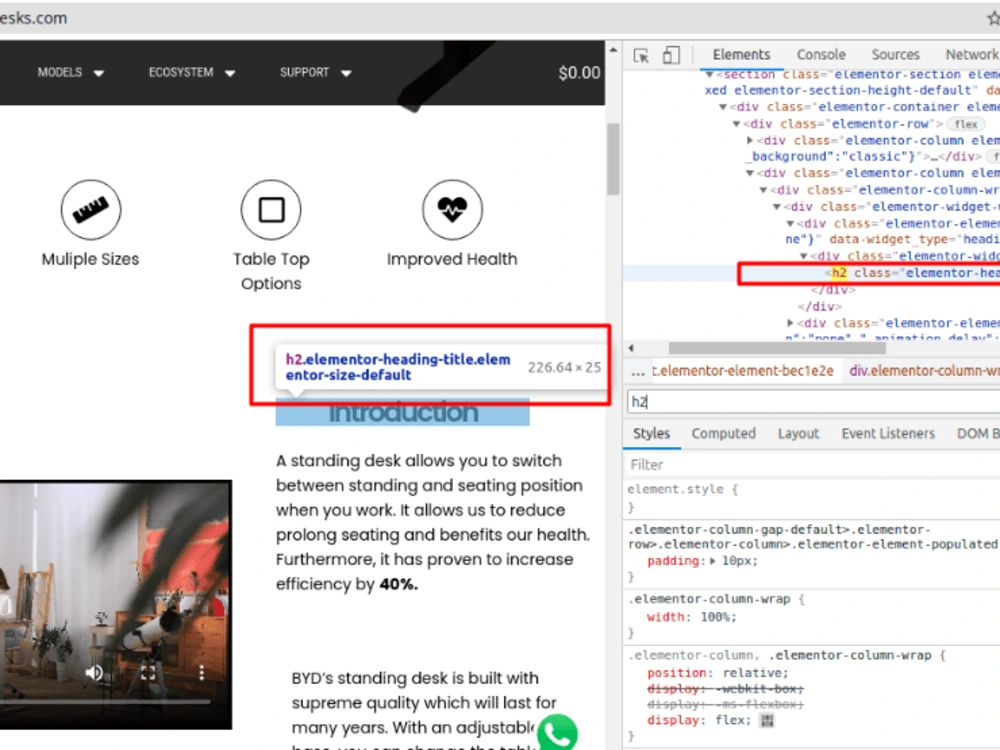
Task: Click the h2 search input field
Action: point(814,402)
